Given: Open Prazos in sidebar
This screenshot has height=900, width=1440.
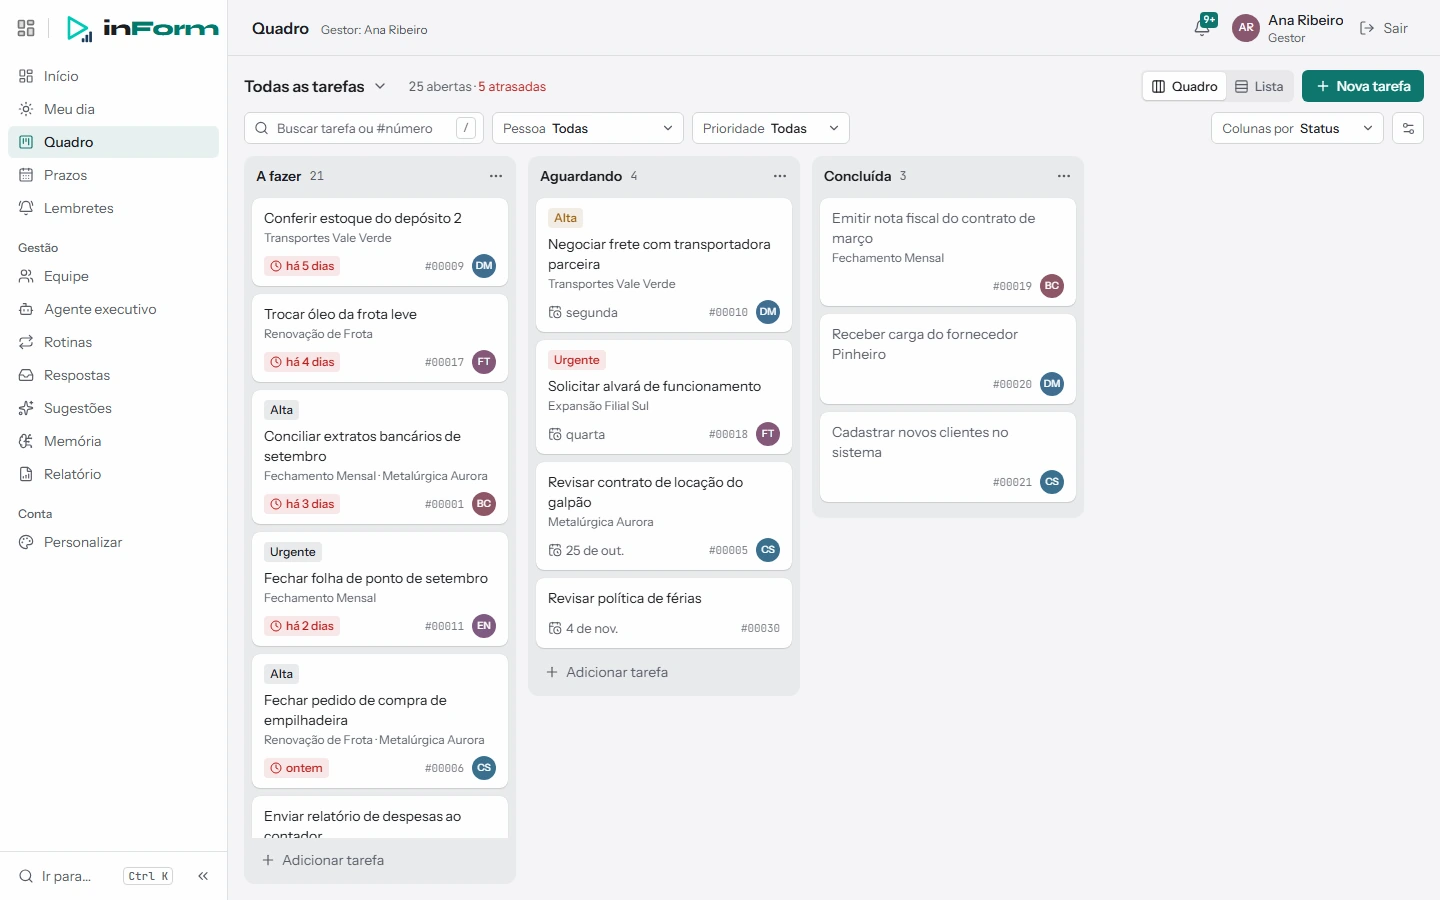Looking at the screenshot, I should pos(113,175).
